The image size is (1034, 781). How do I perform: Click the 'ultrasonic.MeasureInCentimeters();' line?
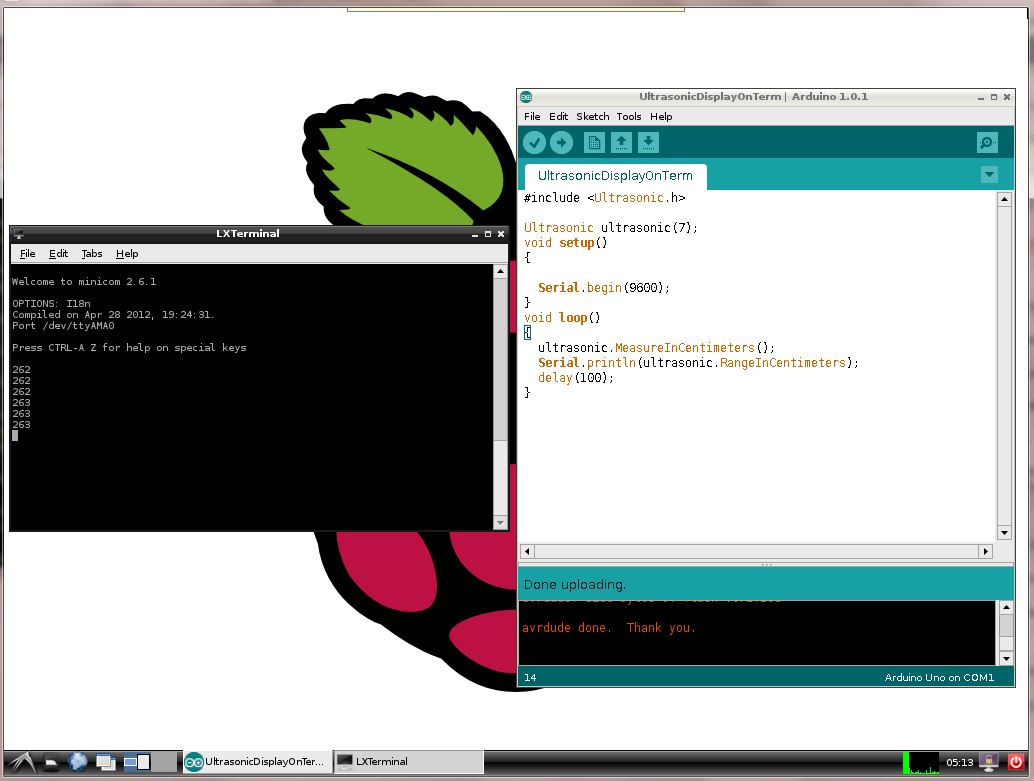[x=656, y=348]
